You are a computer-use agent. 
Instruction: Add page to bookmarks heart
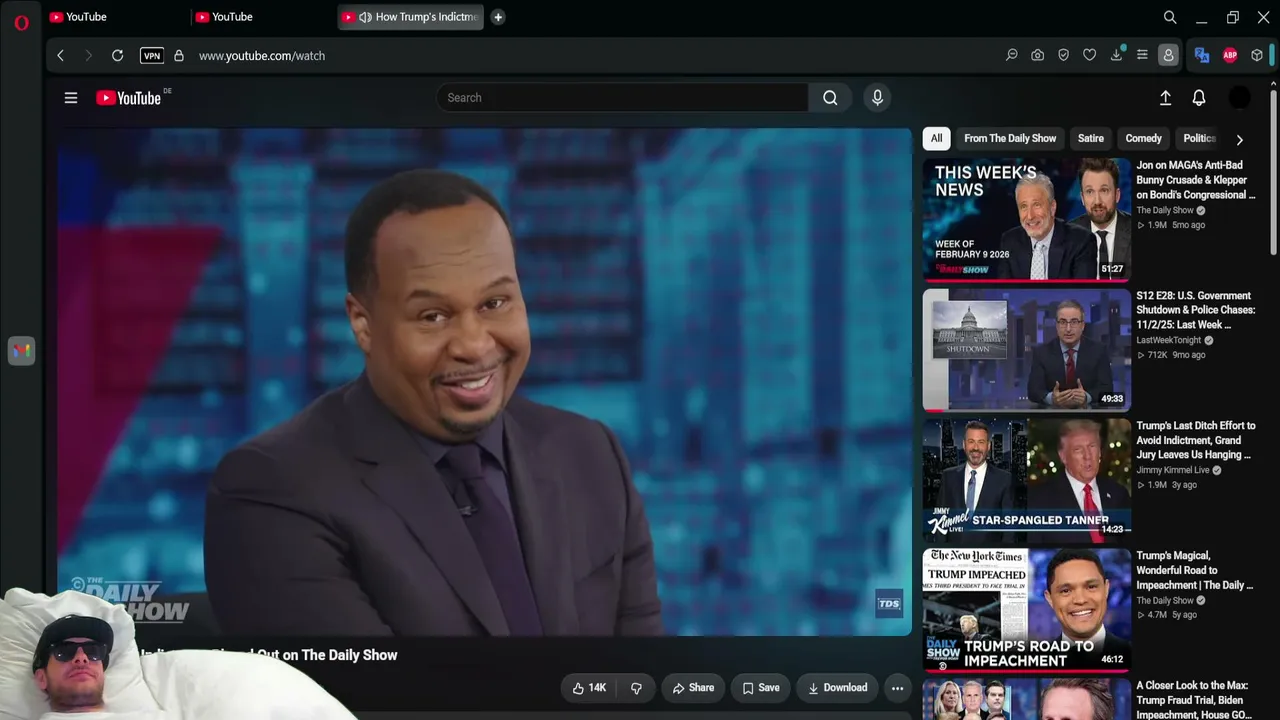[1090, 56]
